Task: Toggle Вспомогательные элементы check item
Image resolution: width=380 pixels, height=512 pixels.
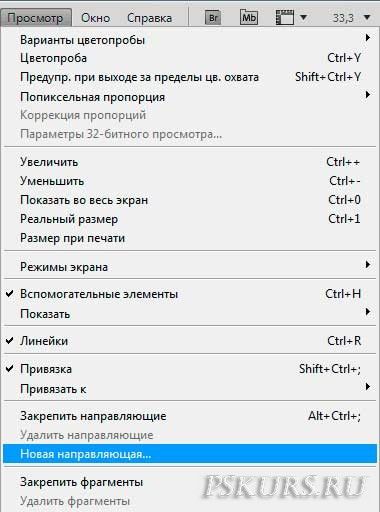Action: [190, 294]
